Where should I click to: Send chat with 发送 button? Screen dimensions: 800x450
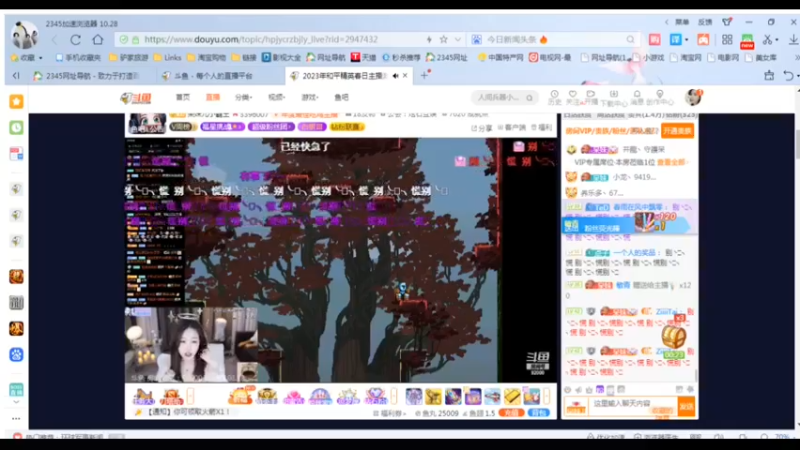[686, 407]
